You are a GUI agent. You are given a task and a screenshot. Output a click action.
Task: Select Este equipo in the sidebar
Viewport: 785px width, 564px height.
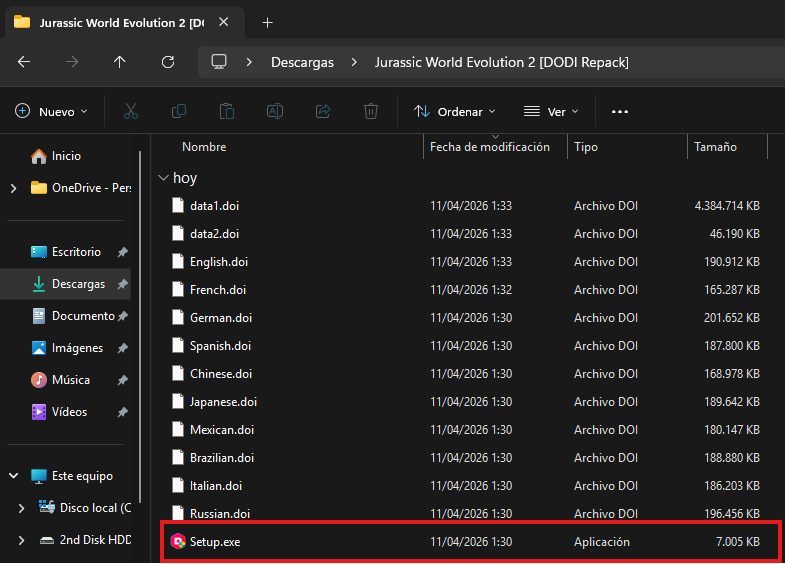point(72,476)
